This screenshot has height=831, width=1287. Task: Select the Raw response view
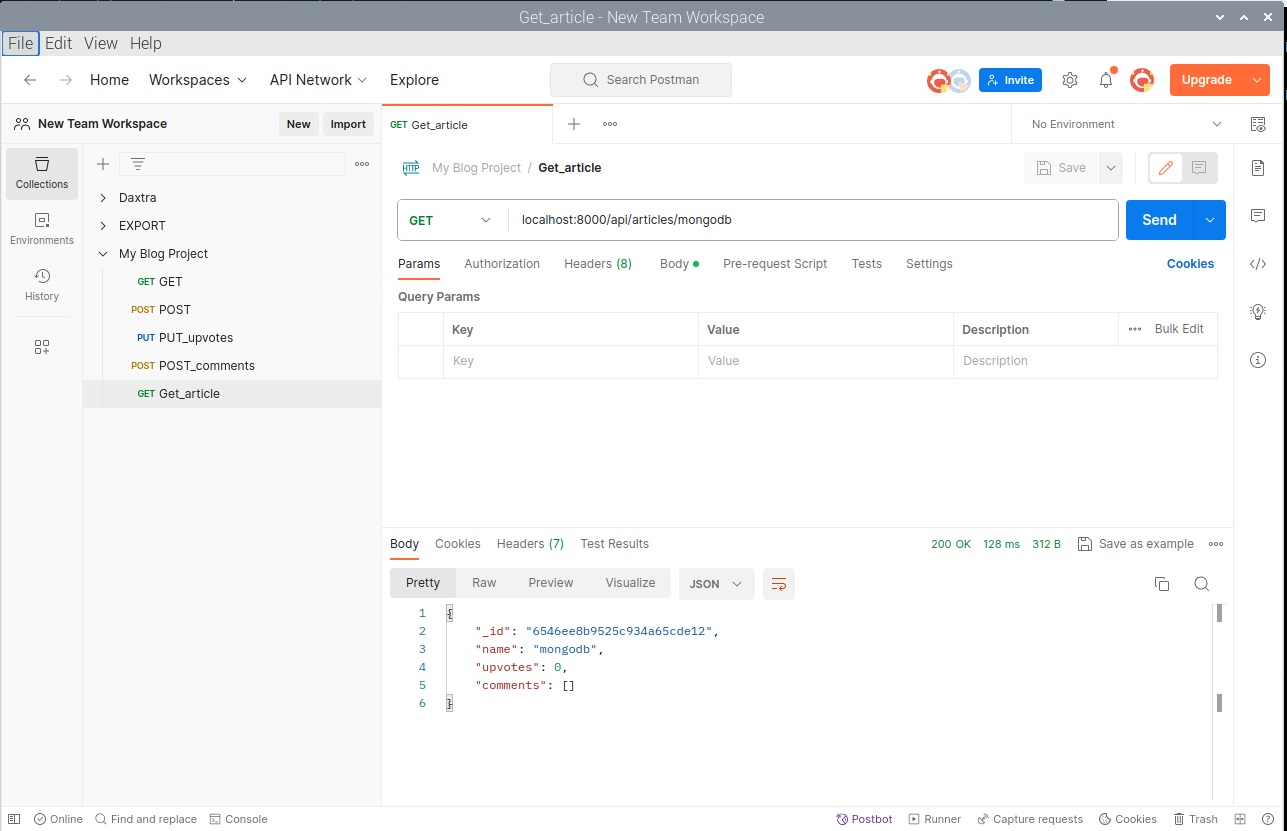(x=484, y=583)
